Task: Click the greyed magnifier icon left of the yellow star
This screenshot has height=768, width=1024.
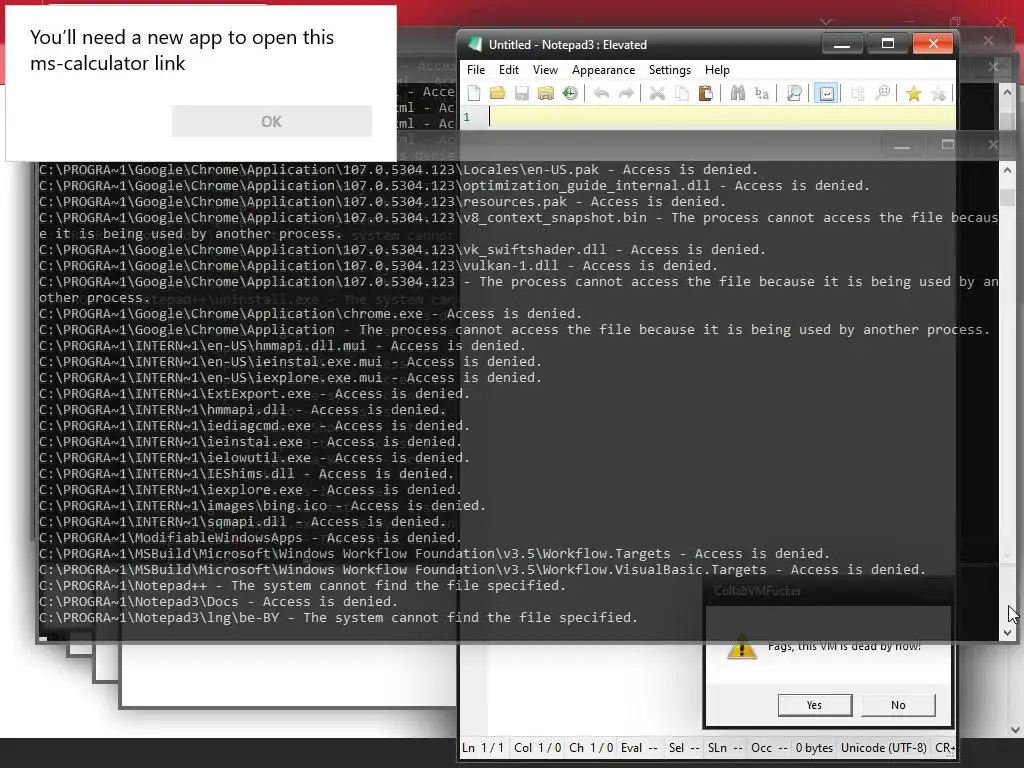Action: pyautogui.click(x=882, y=93)
